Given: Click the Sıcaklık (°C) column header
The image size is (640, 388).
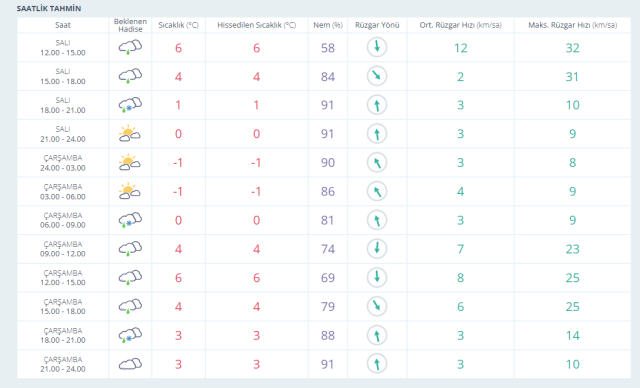Looking at the screenshot, I should (x=178, y=25).
